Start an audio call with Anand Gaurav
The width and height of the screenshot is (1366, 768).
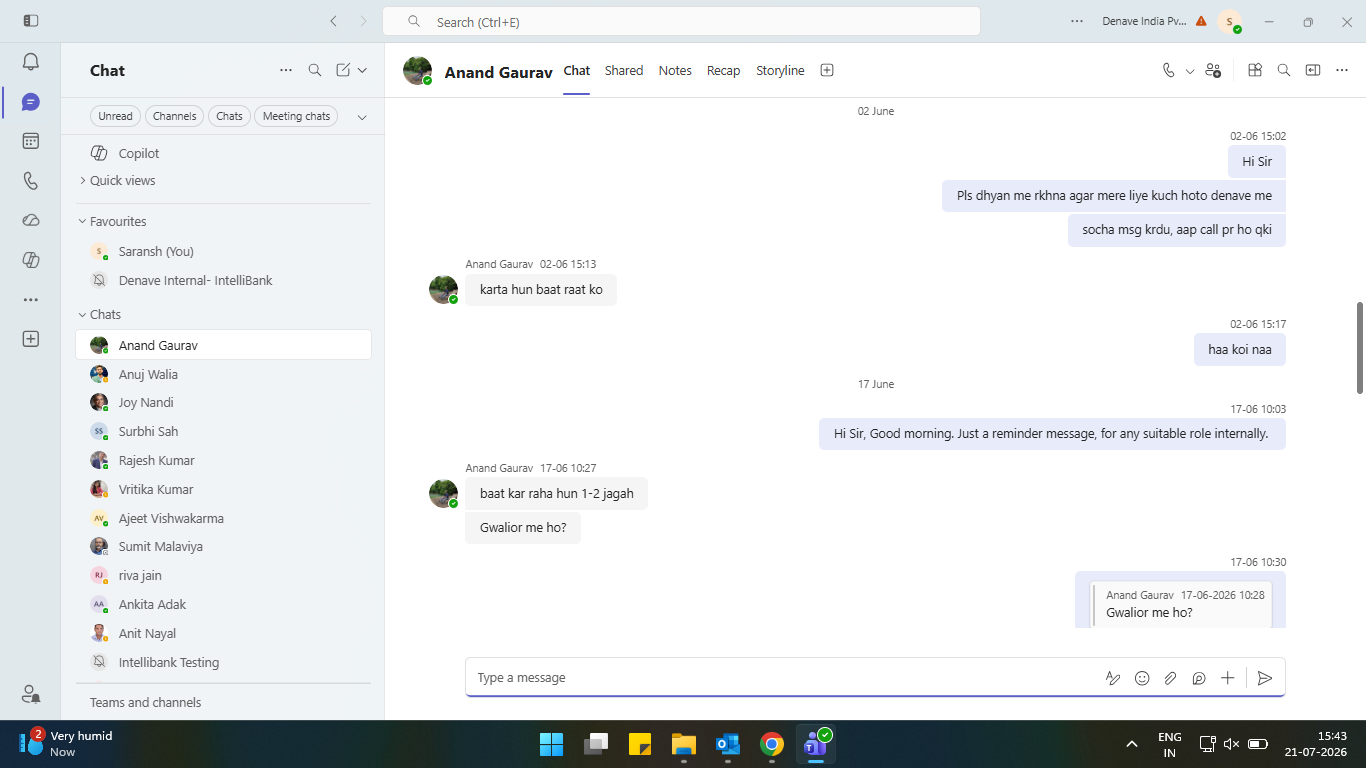point(1168,70)
